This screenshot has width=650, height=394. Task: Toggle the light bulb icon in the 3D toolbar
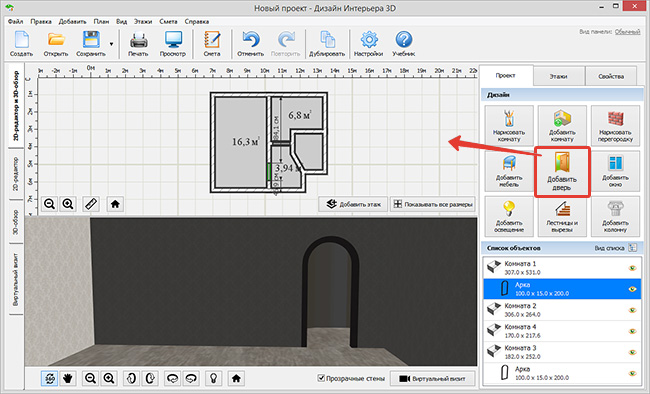(x=213, y=378)
